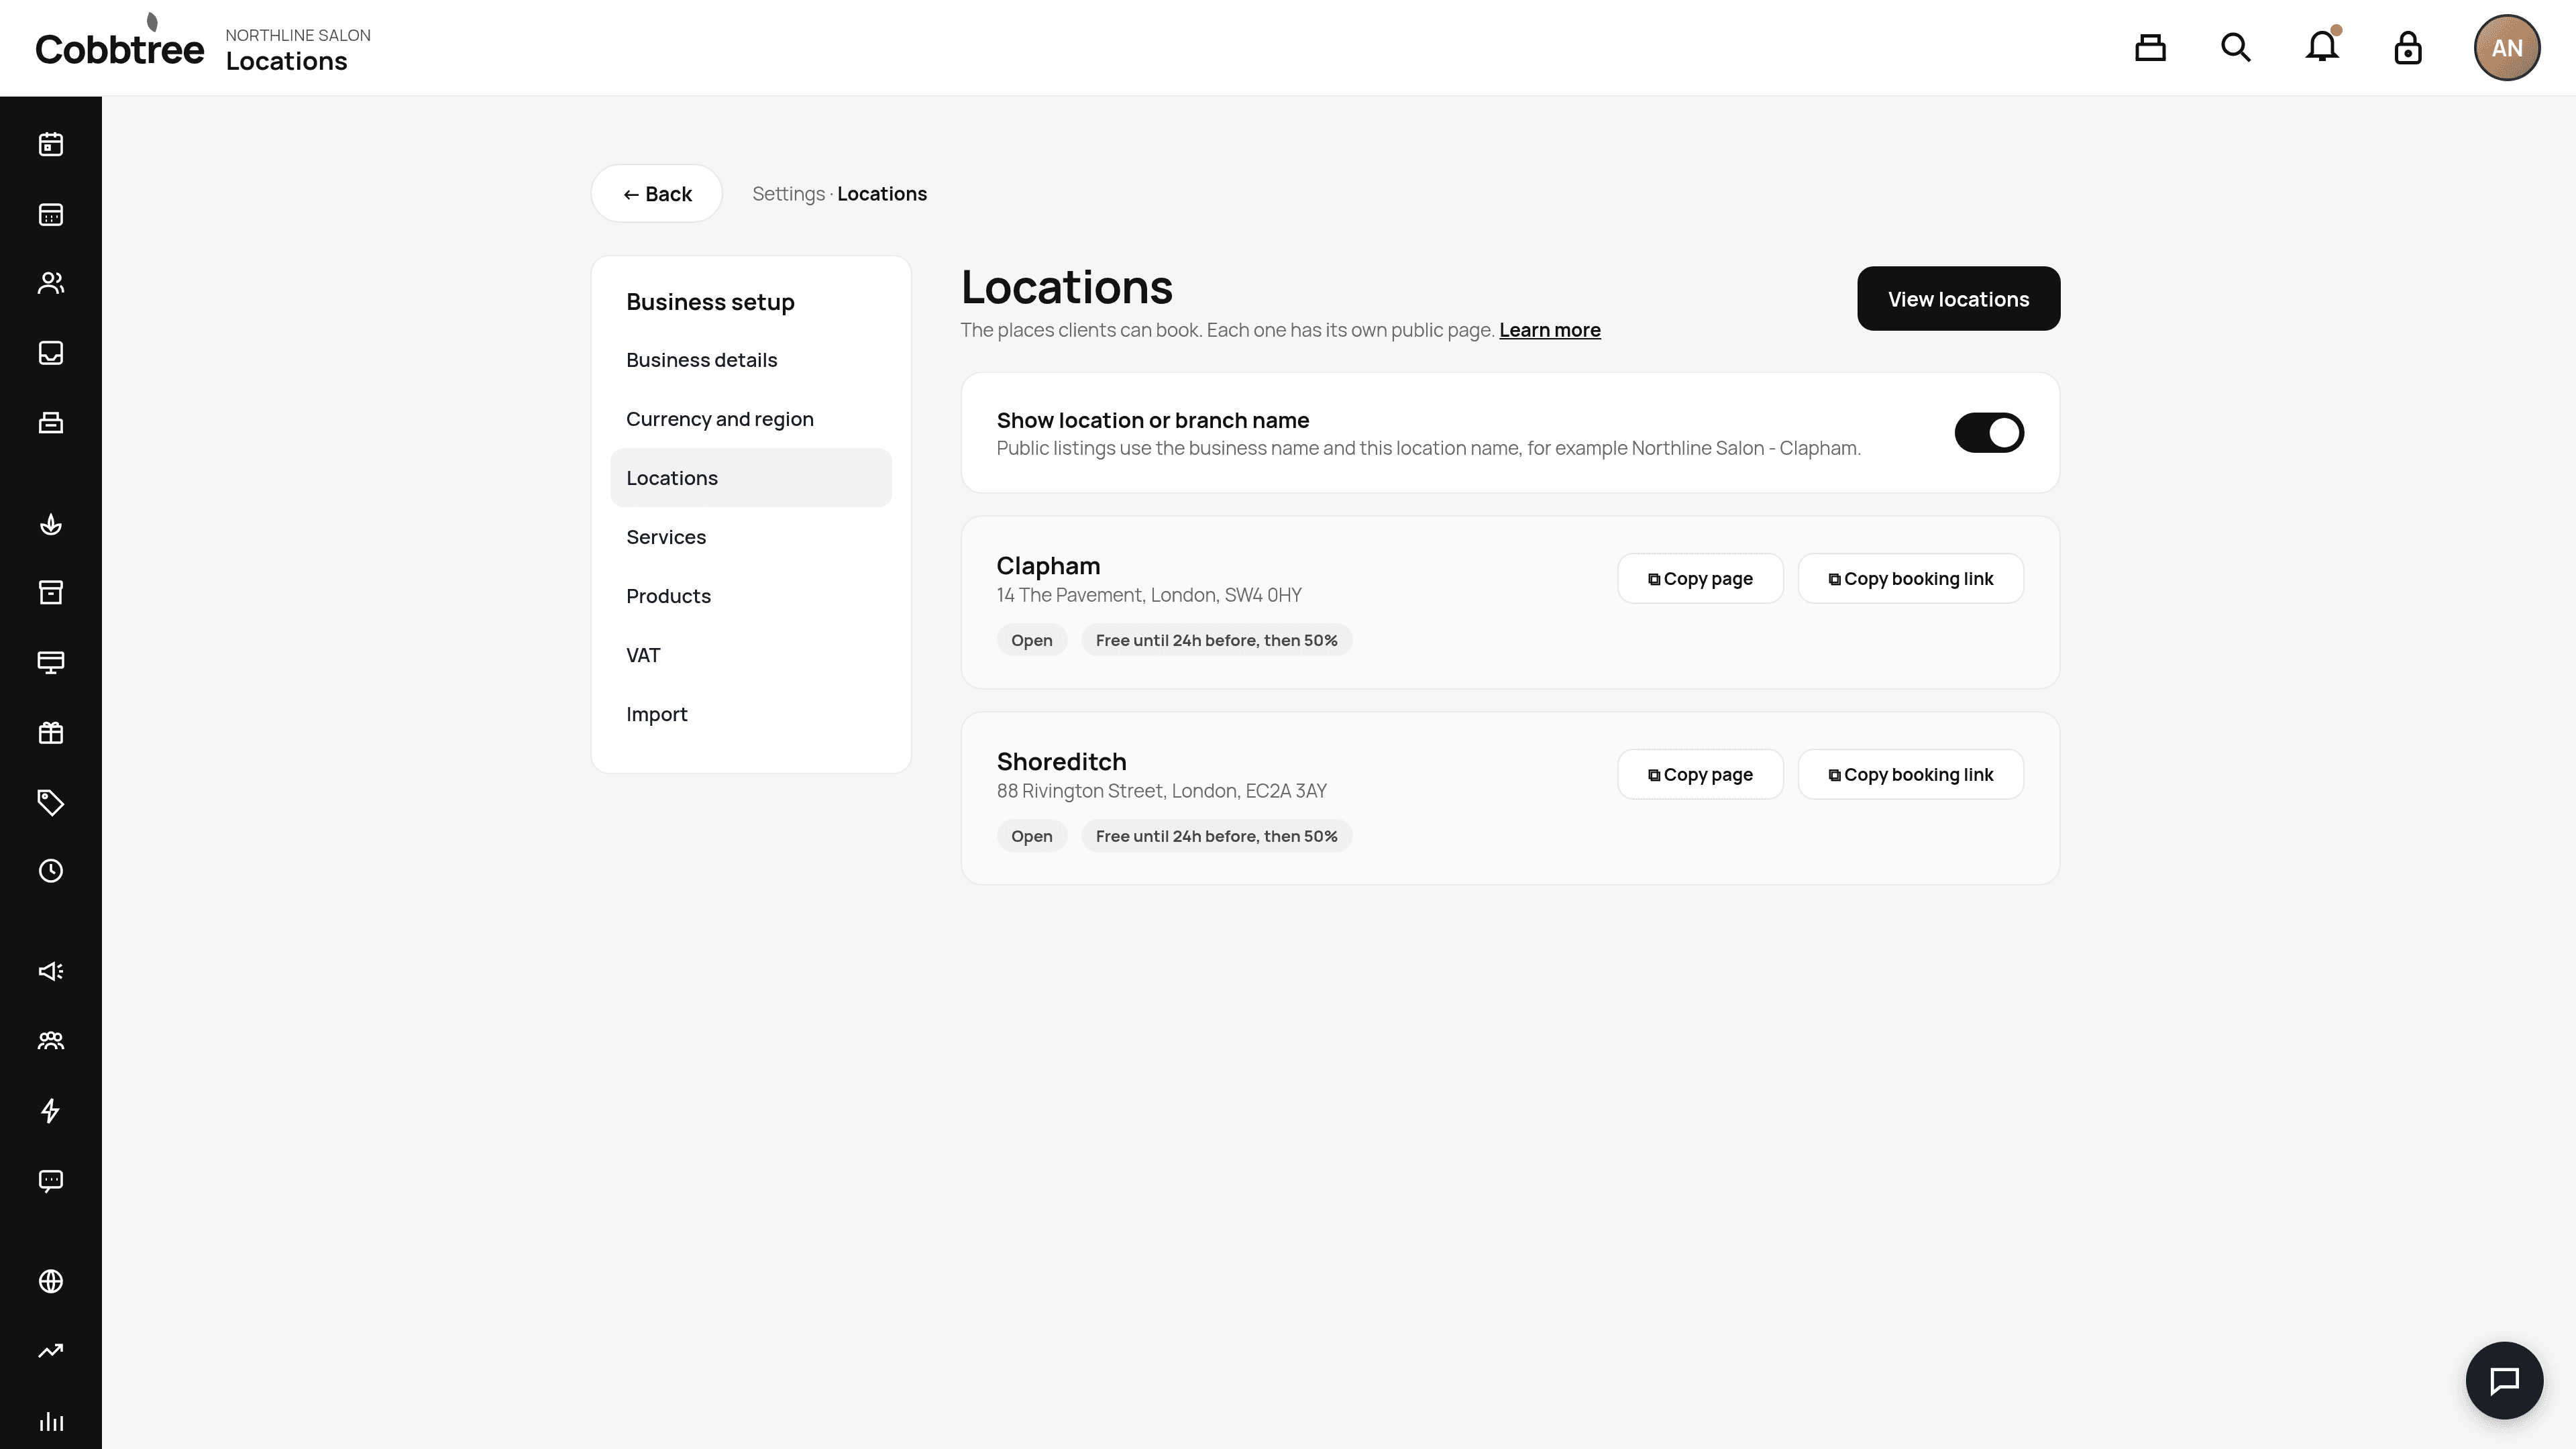
Task: Copy page for Clapham location
Action: pos(1700,579)
